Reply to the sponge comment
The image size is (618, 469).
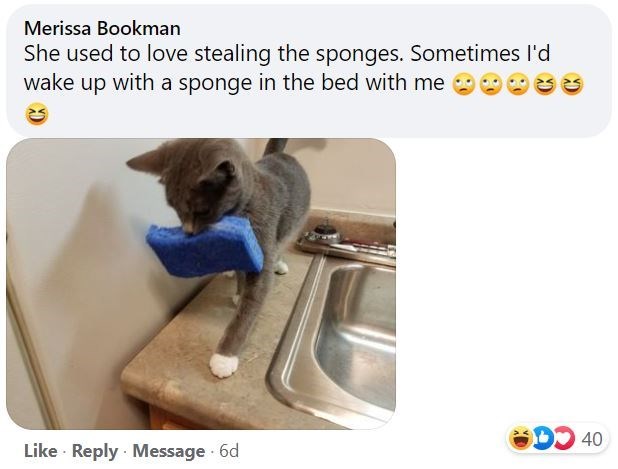(95, 451)
